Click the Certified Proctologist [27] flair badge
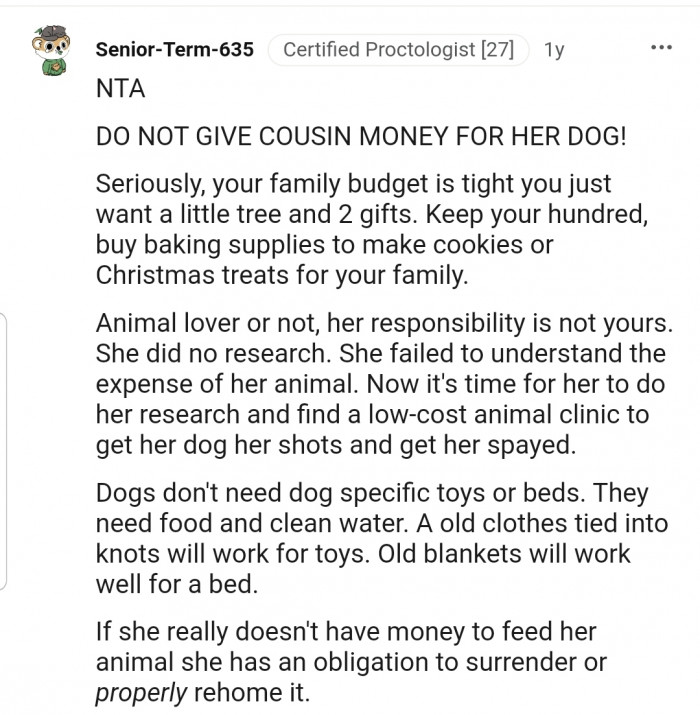The height and width of the screenshot is (715, 700). [398, 49]
